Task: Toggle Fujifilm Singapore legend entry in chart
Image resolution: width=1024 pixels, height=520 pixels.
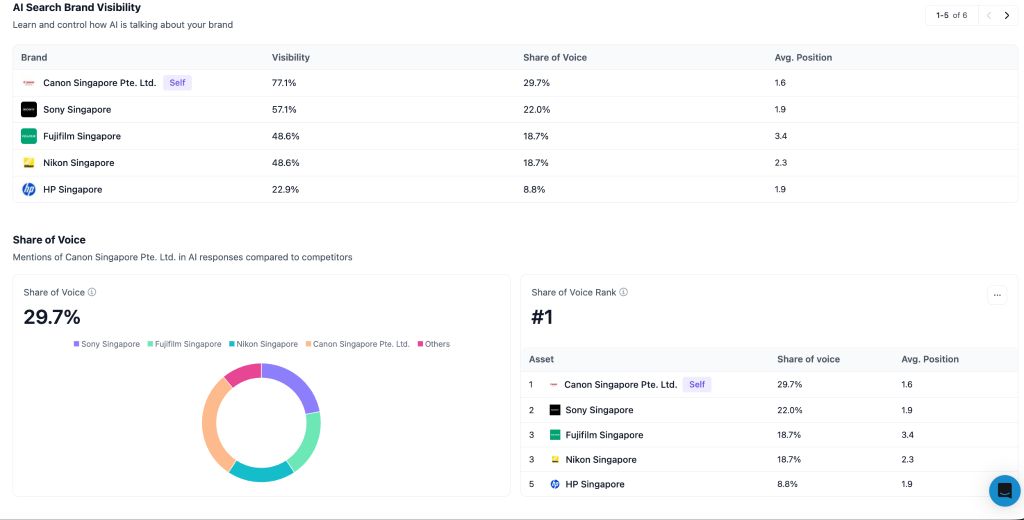Action: pos(184,344)
